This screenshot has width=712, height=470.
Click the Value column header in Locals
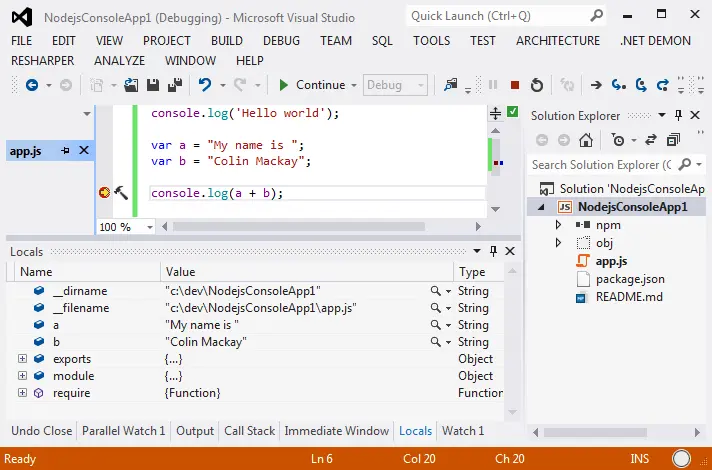[307, 272]
